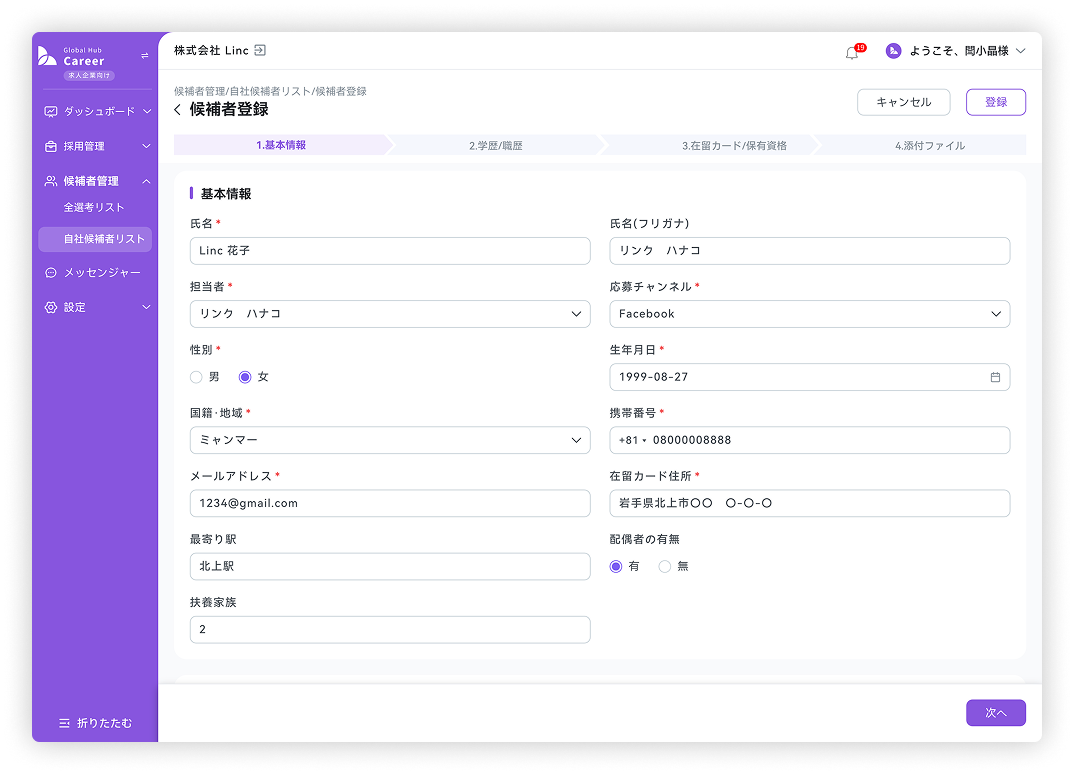Open the 担当者 dropdown

pos(390,314)
